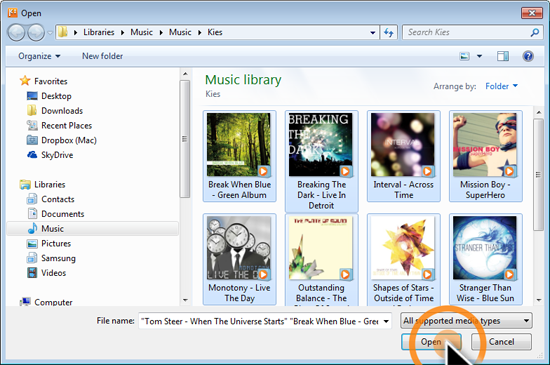The image size is (550, 365).
Task: Click the magnifier icon in Search Kies
Action: (534, 33)
